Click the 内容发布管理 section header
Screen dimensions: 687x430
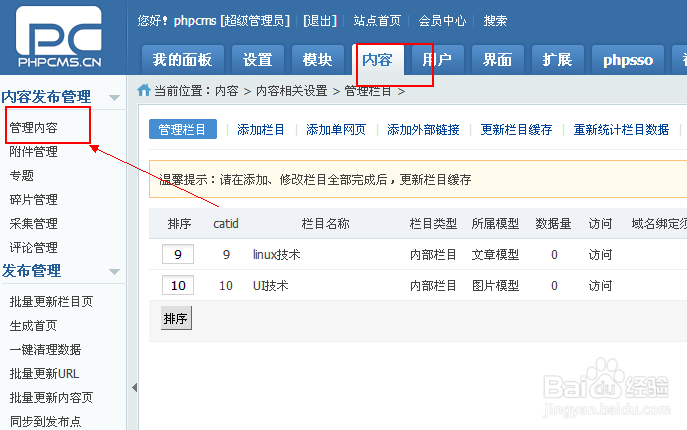pos(46,97)
